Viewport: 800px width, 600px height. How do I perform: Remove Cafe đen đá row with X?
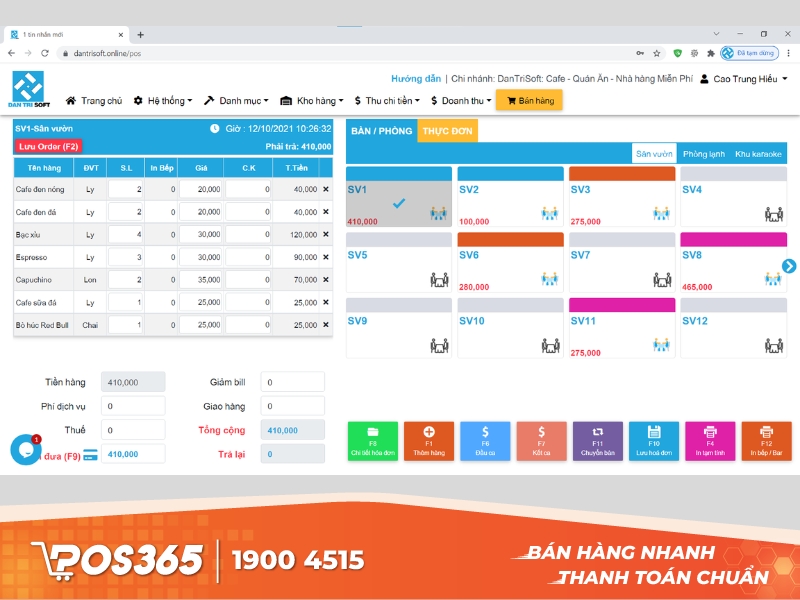click(x=326, y=212)
